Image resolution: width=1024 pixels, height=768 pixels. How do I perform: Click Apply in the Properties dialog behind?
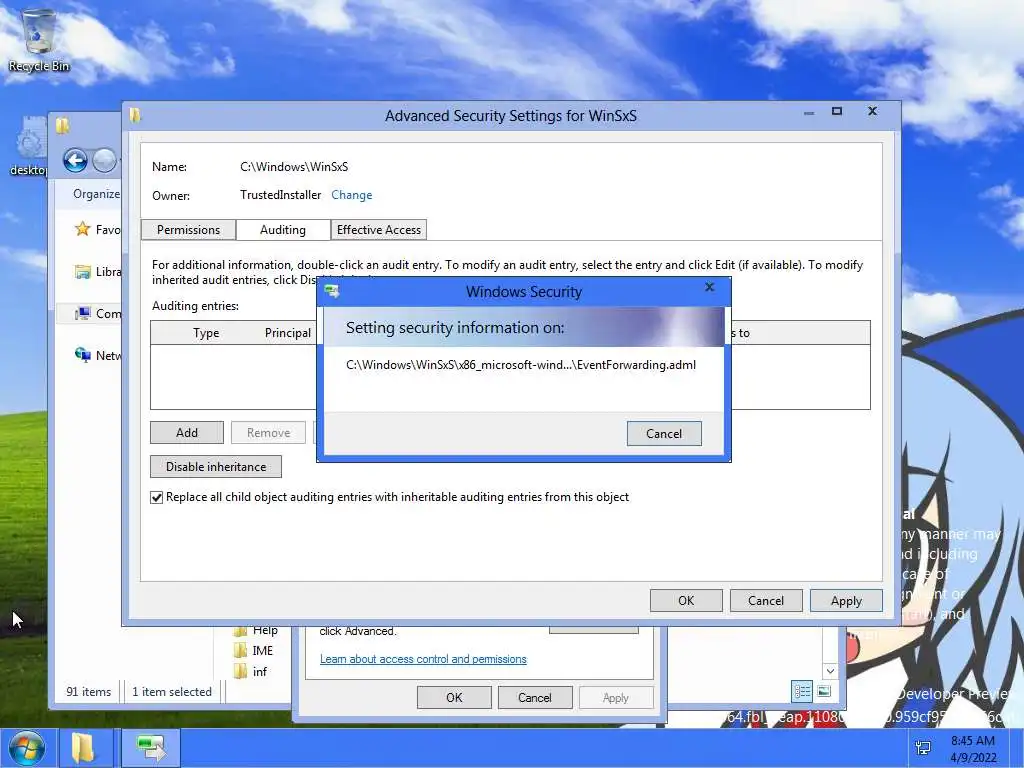(x=616, y=697)
